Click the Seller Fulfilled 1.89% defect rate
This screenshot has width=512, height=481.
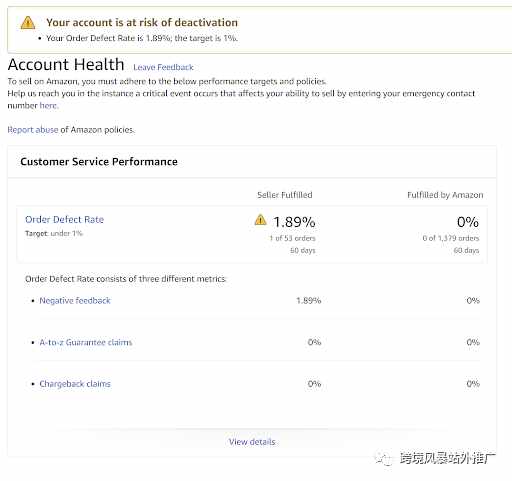coord(294,222)
